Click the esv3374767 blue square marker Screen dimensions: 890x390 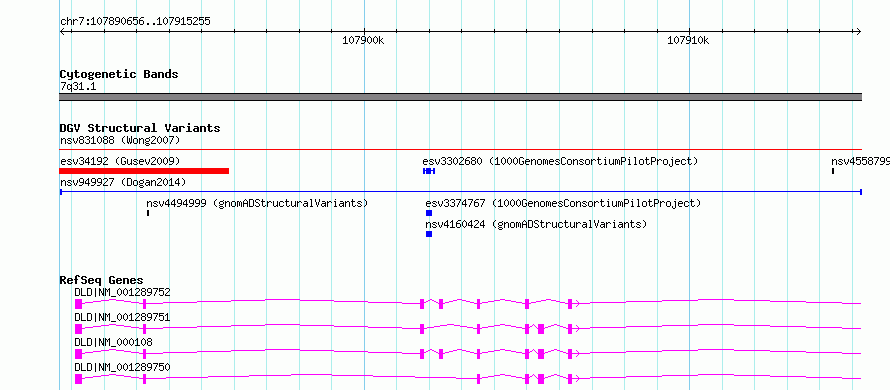(429, 213)
